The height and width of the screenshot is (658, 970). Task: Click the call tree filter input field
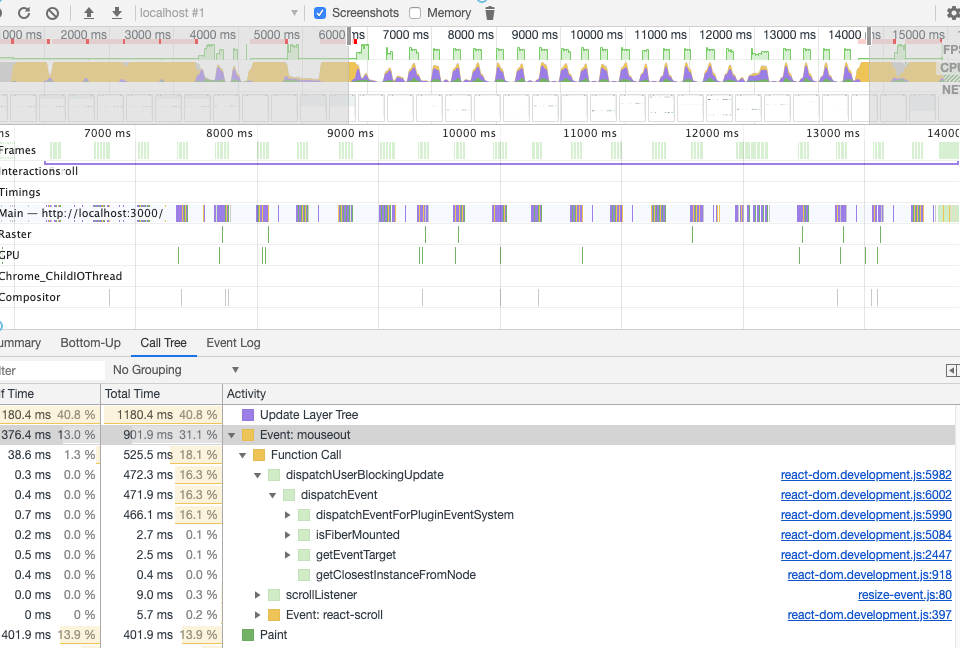[x=52, y=370]
